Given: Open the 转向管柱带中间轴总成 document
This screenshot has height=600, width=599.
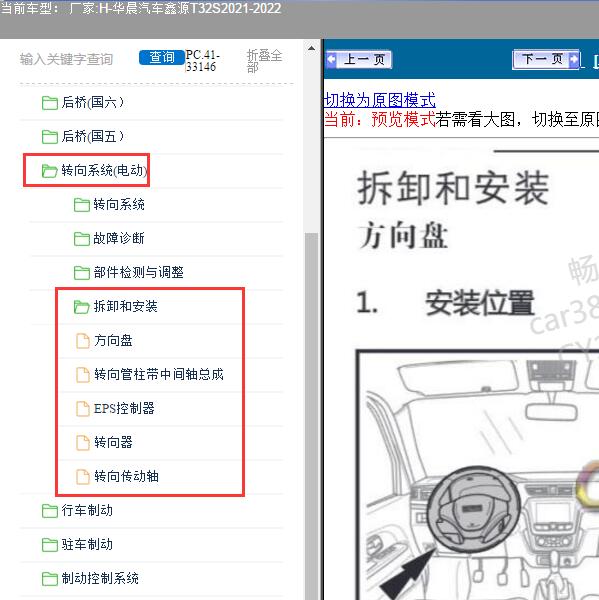Looking at the screenshot, I should [x=159, y=375].
